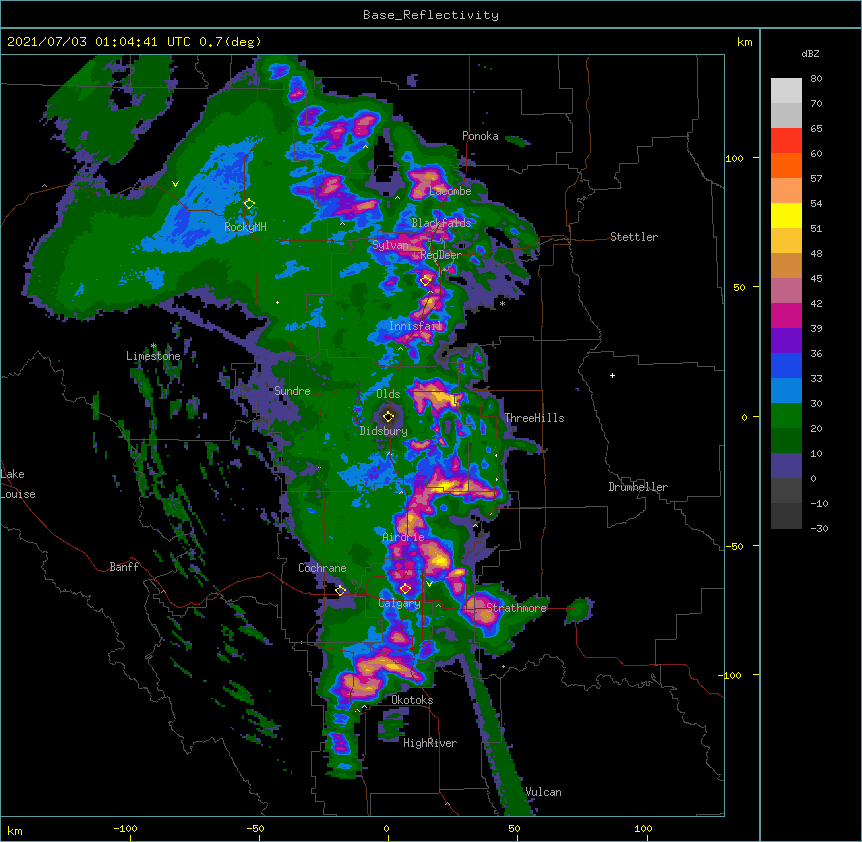Click the yellow V marker northwest of RockyMH

pyautogui.click(x=175, y=184)
